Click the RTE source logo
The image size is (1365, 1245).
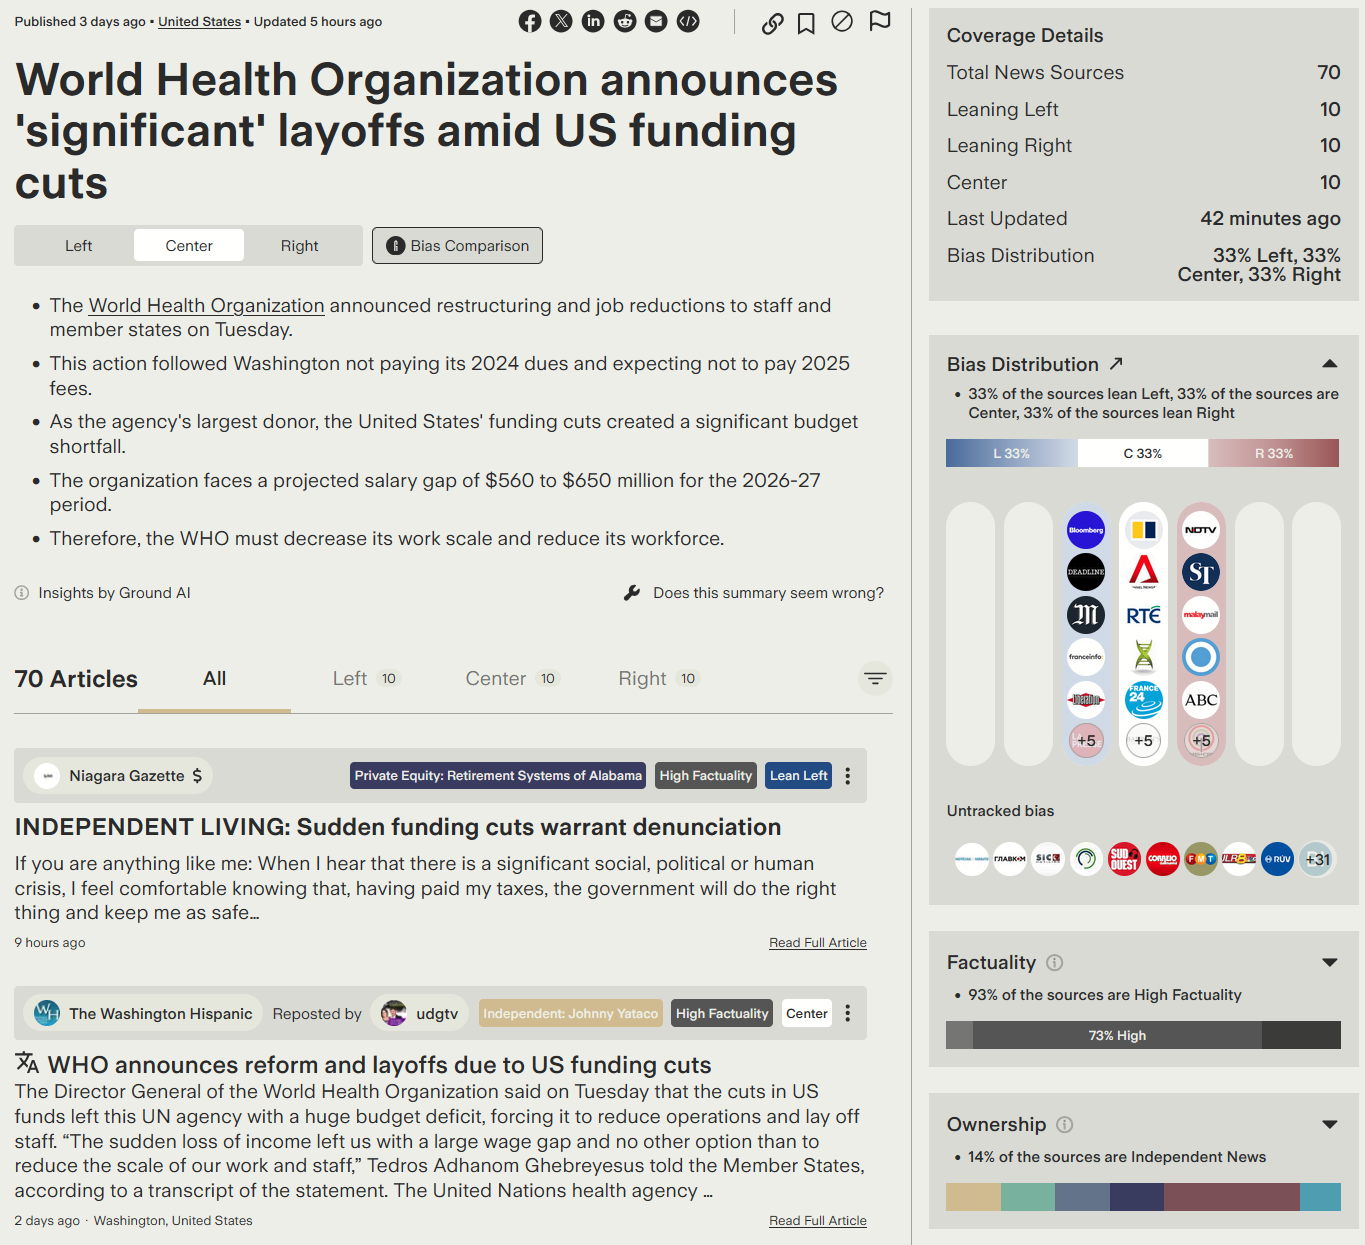[x=1144, y=615]
